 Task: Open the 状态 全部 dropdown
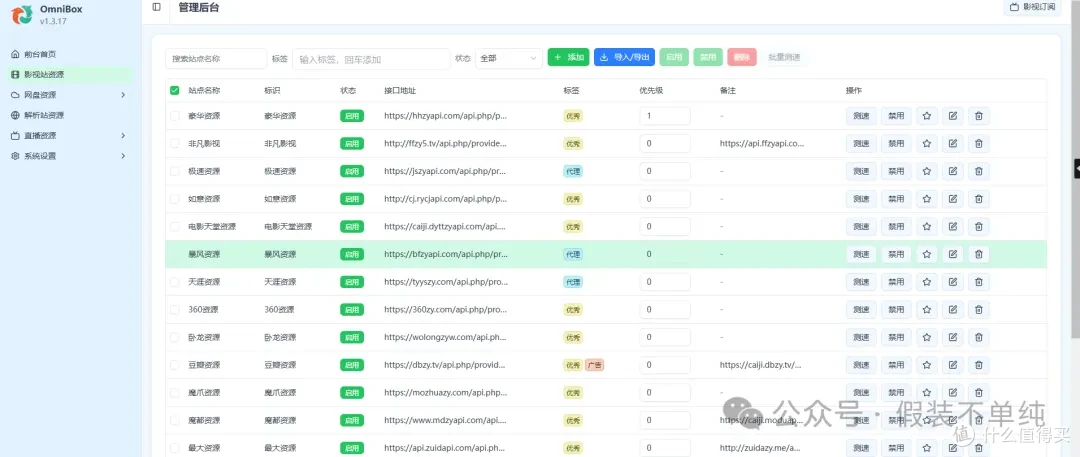pyautogui.click(x=508, y=59)
